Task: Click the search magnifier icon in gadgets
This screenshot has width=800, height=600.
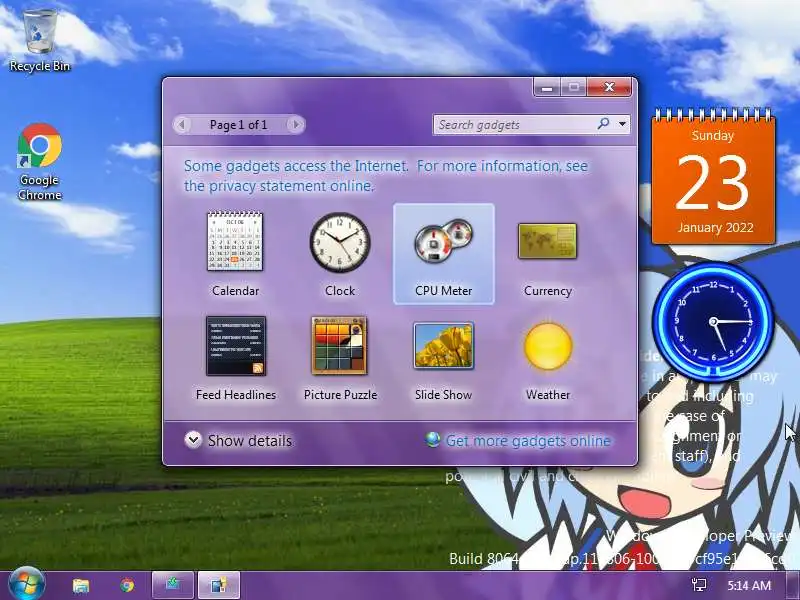Action: coord(604,124)
